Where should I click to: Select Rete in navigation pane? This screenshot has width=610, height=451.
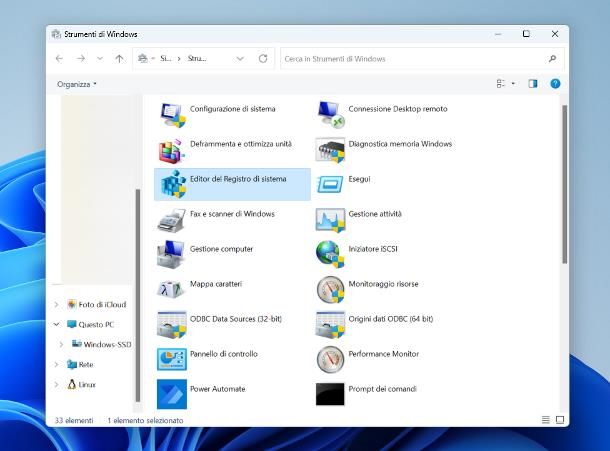[x=80, y=365]
